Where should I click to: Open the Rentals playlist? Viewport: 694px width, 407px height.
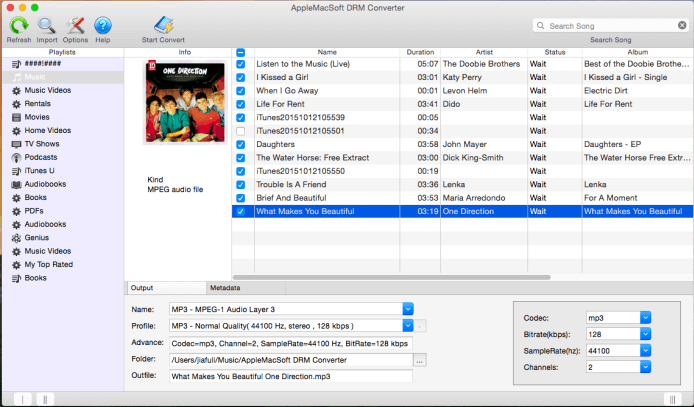[x=38, y=104]
